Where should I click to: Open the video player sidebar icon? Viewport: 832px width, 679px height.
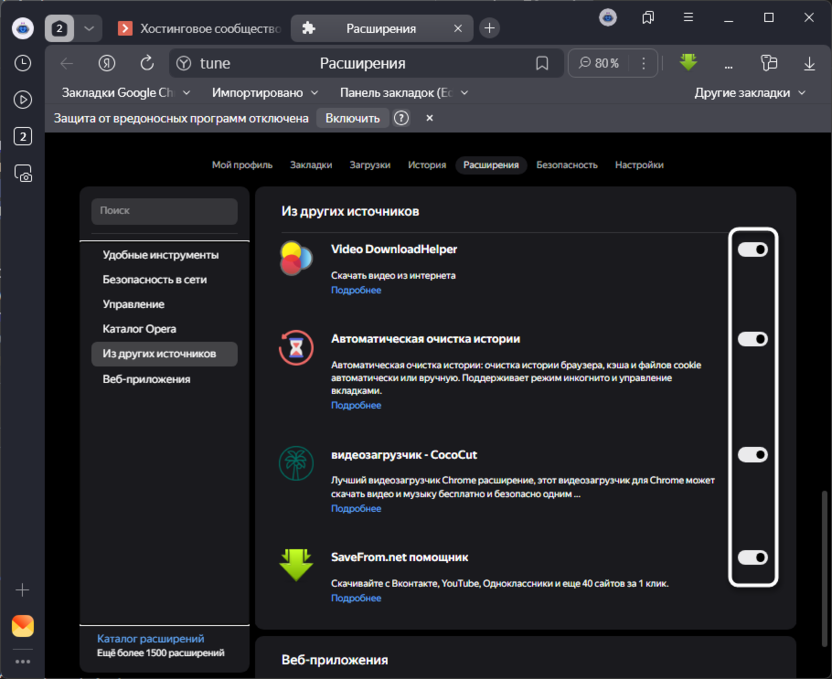pyautogui.click(x=23, y=100)
